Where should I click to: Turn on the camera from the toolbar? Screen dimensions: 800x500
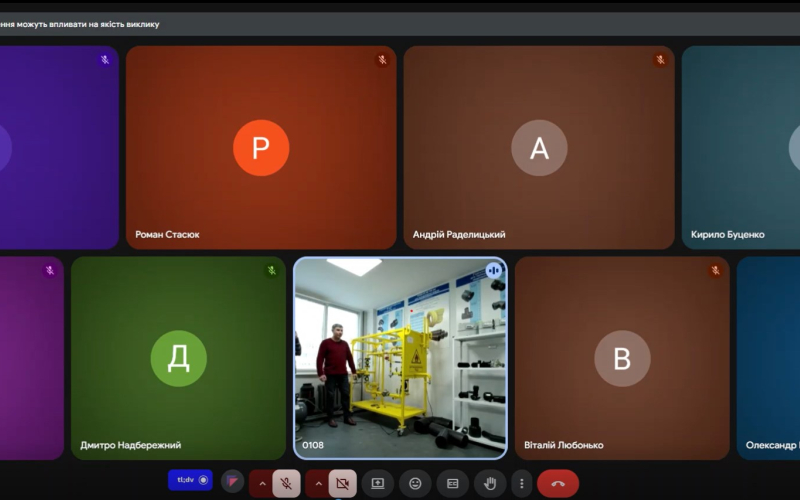click(x=342, y=484)
